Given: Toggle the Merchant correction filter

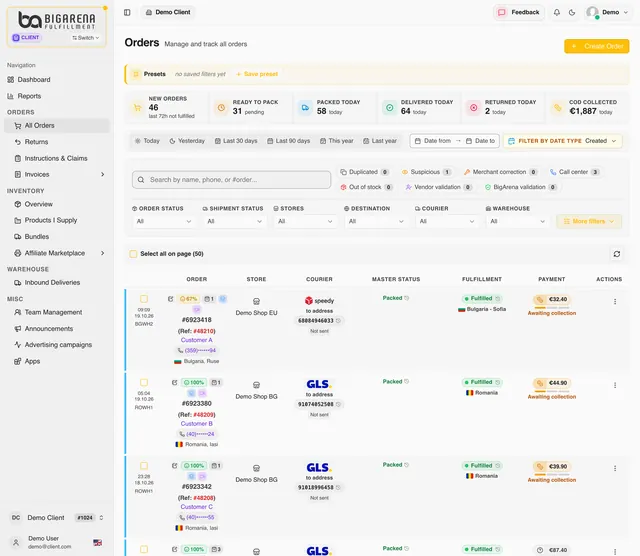Looking at the screenshot, I should [x=500, y=172].
